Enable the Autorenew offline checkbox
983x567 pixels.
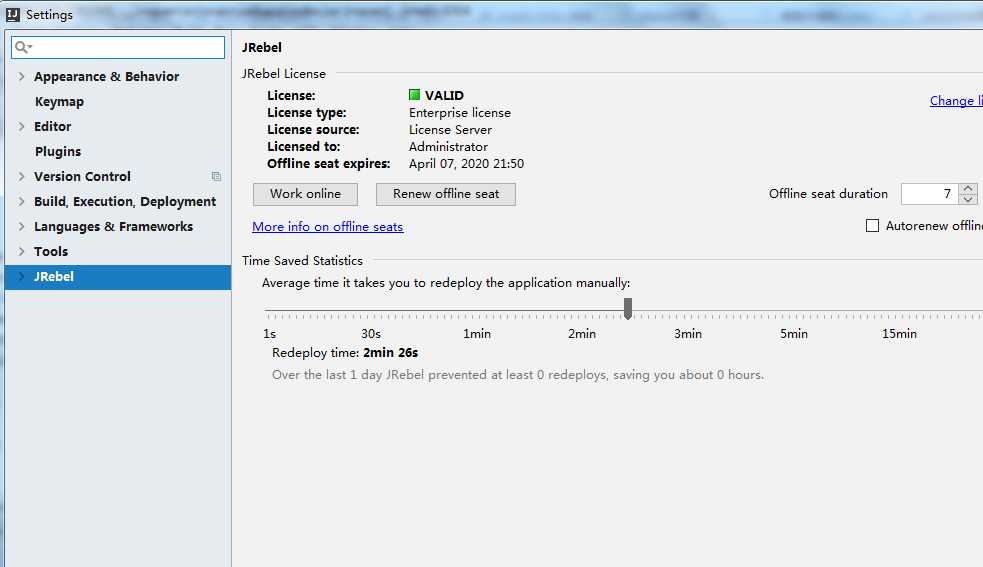coord(872,226)
